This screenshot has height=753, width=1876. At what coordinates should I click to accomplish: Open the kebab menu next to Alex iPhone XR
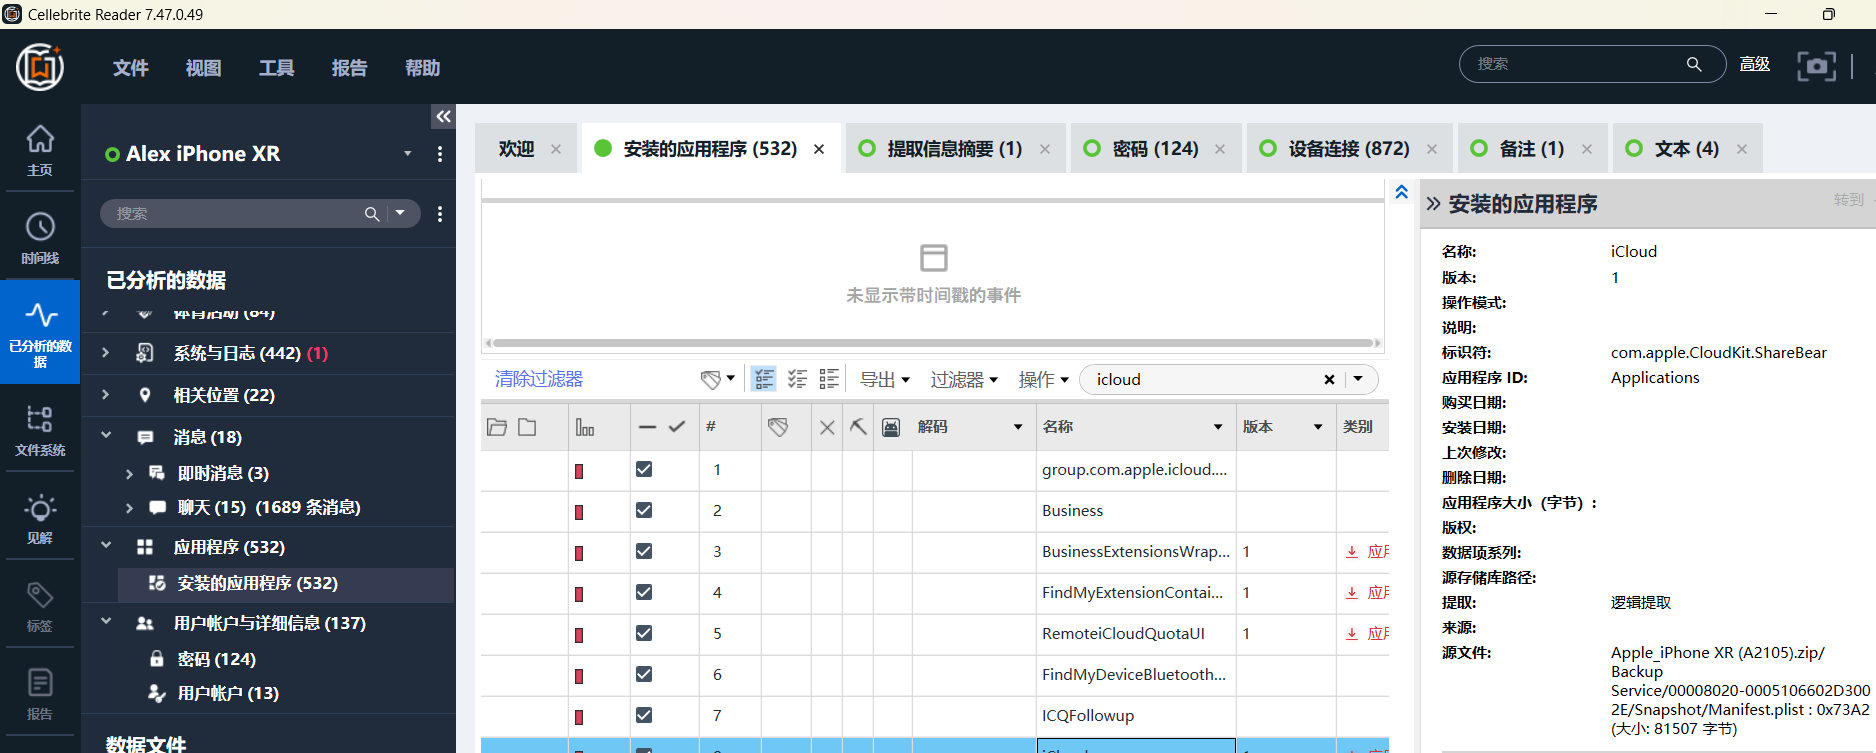(440, 154)
